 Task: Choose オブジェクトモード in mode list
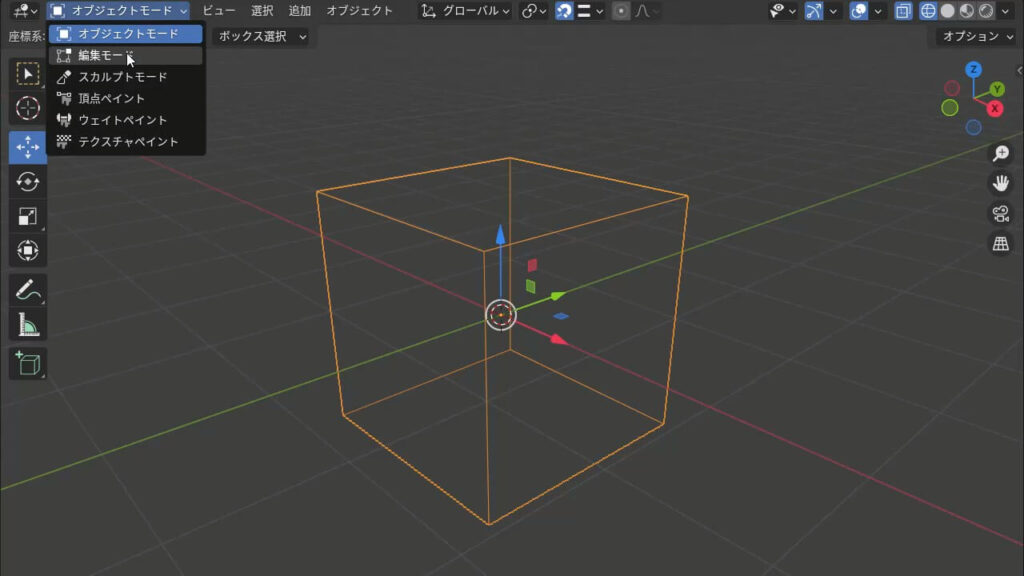click(125, 33)
